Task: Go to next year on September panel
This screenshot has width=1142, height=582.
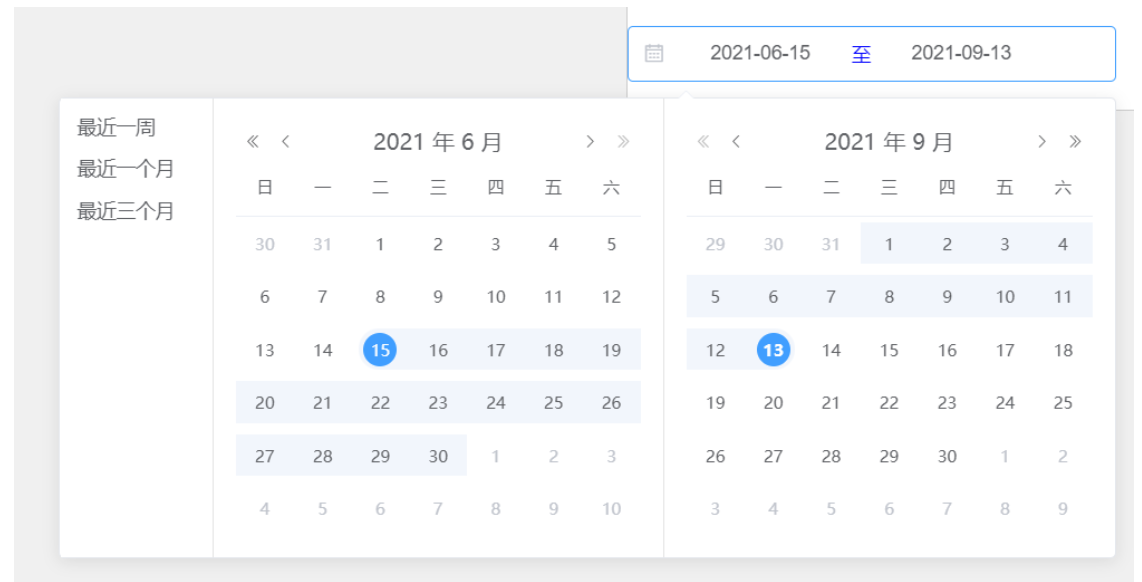Action: pos(1075,142)
